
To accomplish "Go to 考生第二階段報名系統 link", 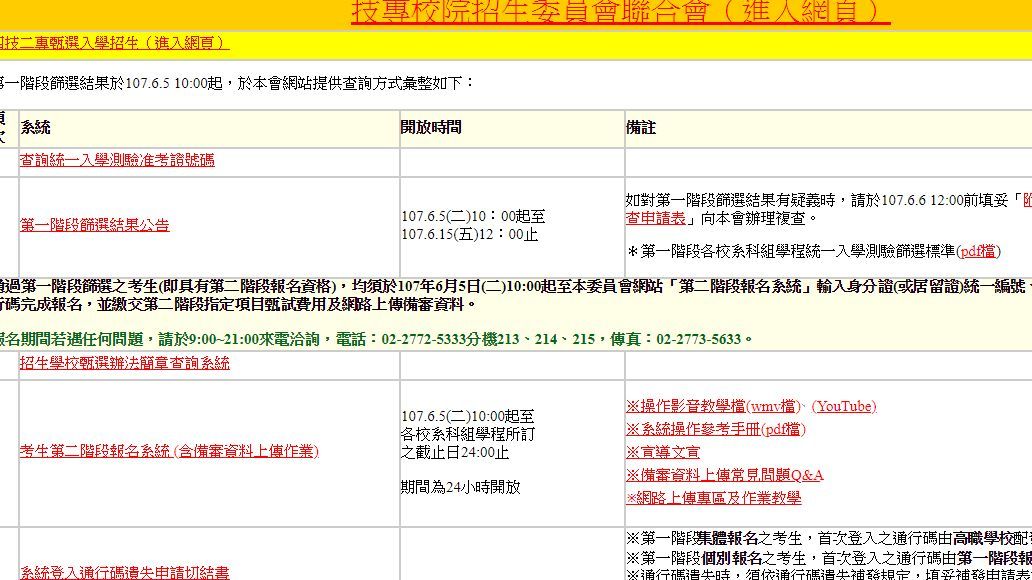I will [x=170, y=451].
